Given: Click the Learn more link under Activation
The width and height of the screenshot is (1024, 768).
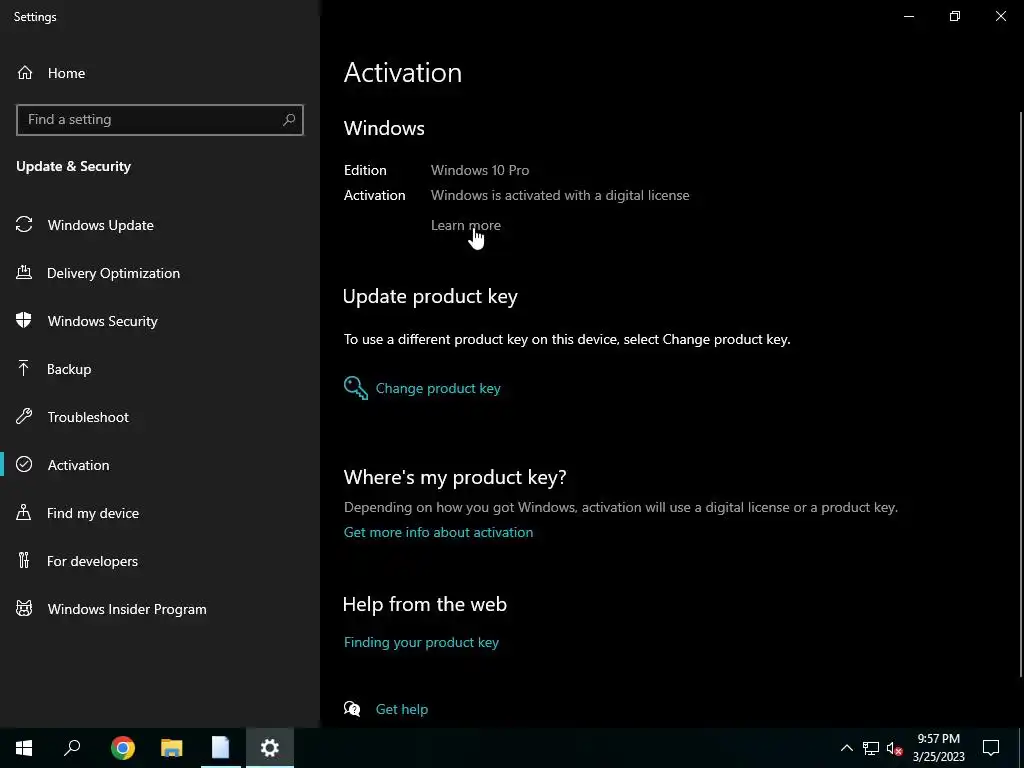Looking at the screenshot, I should (x=466, y=225).
